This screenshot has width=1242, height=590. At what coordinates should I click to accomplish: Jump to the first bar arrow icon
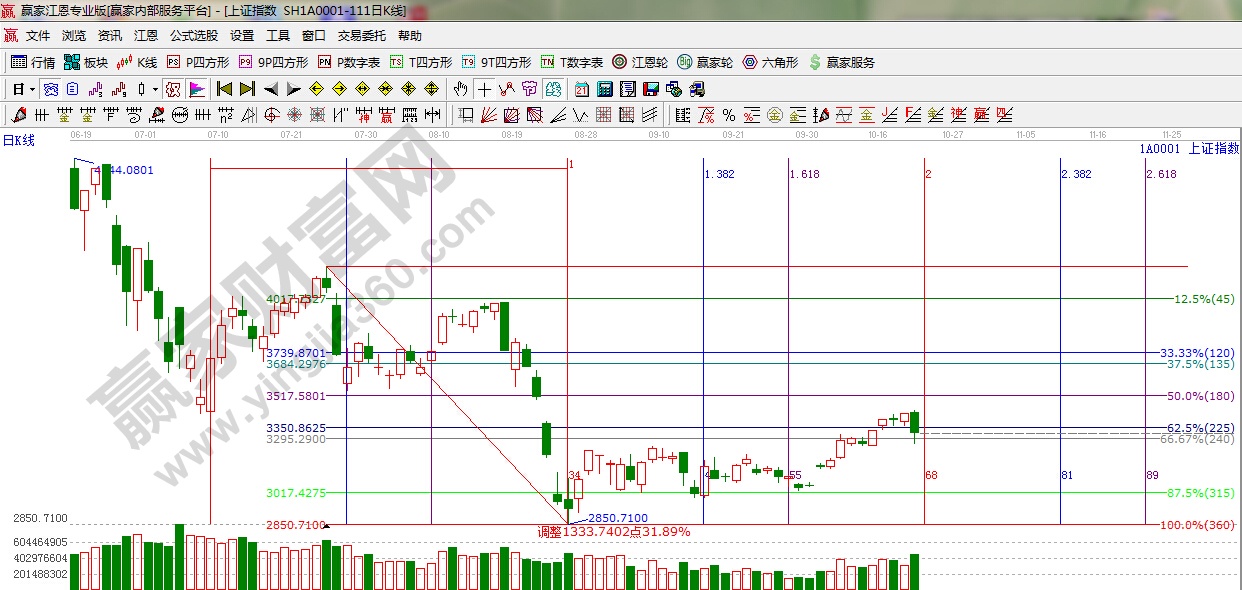(224, 89)
